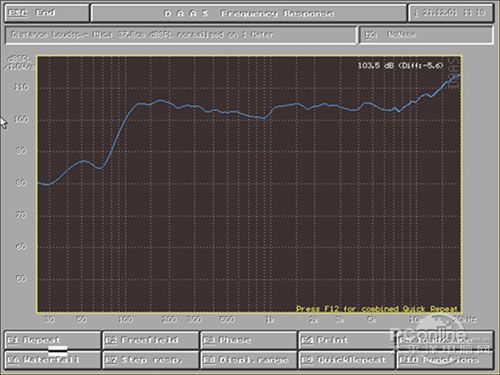Switch to F7 Step response
500x375 pixels.
click(x=151, y=360)
